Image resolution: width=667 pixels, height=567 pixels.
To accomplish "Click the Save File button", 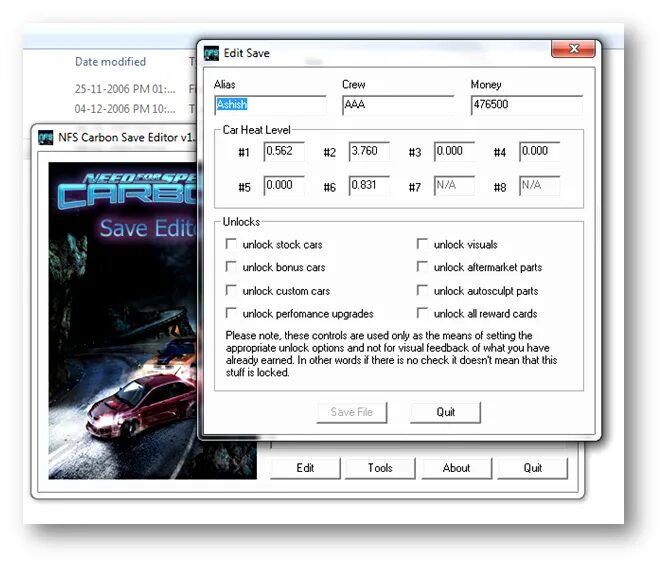I will 352,412.
